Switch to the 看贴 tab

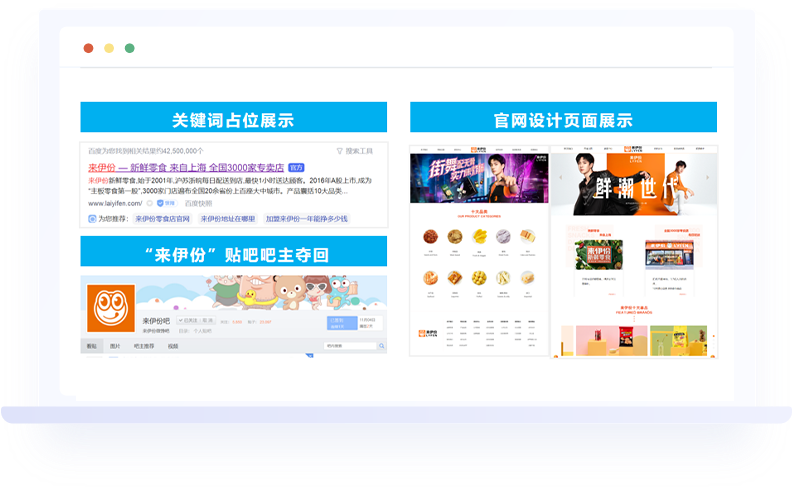[x=92, y=346]
